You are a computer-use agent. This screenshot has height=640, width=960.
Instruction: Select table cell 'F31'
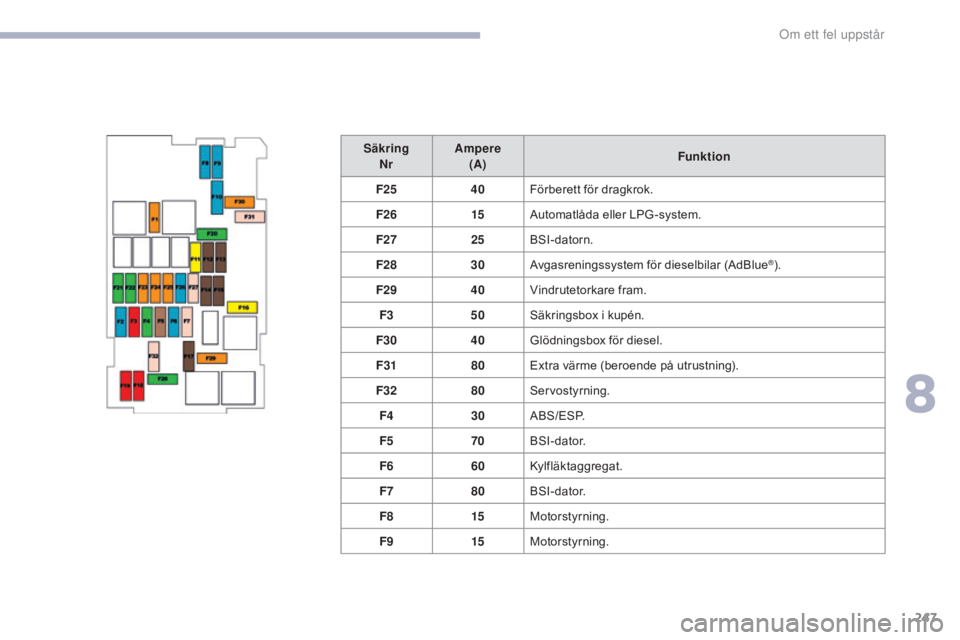coord(386,366)
